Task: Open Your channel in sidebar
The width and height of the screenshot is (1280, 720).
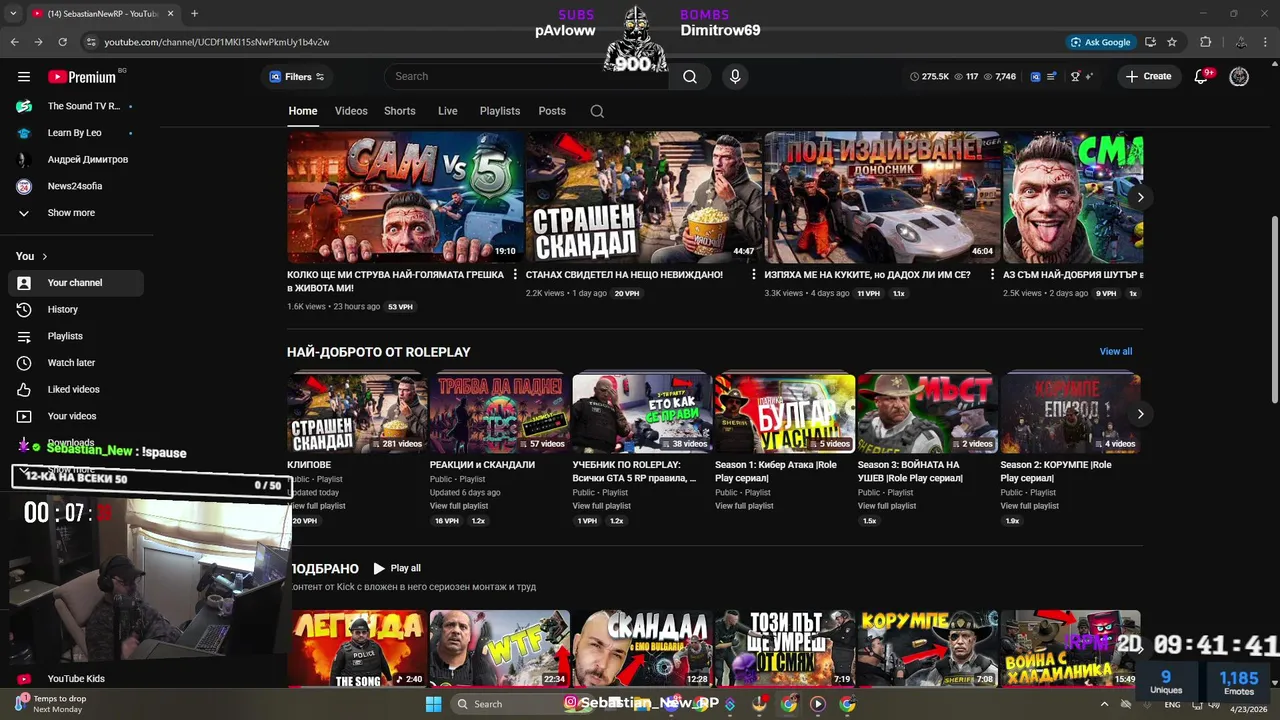Action: pyautogui.click(x=75, y=283)
